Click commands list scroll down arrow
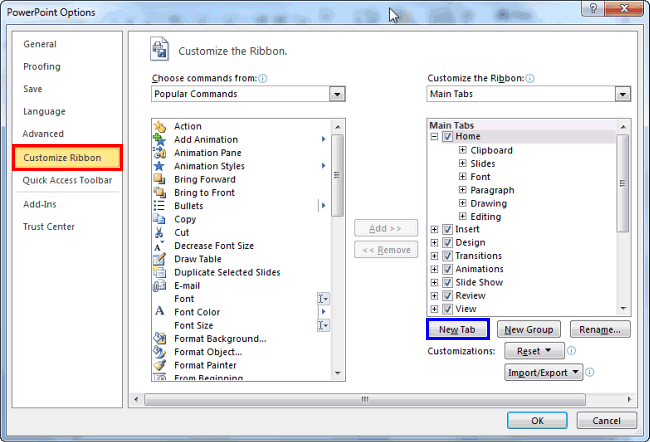 pos(337,374)
